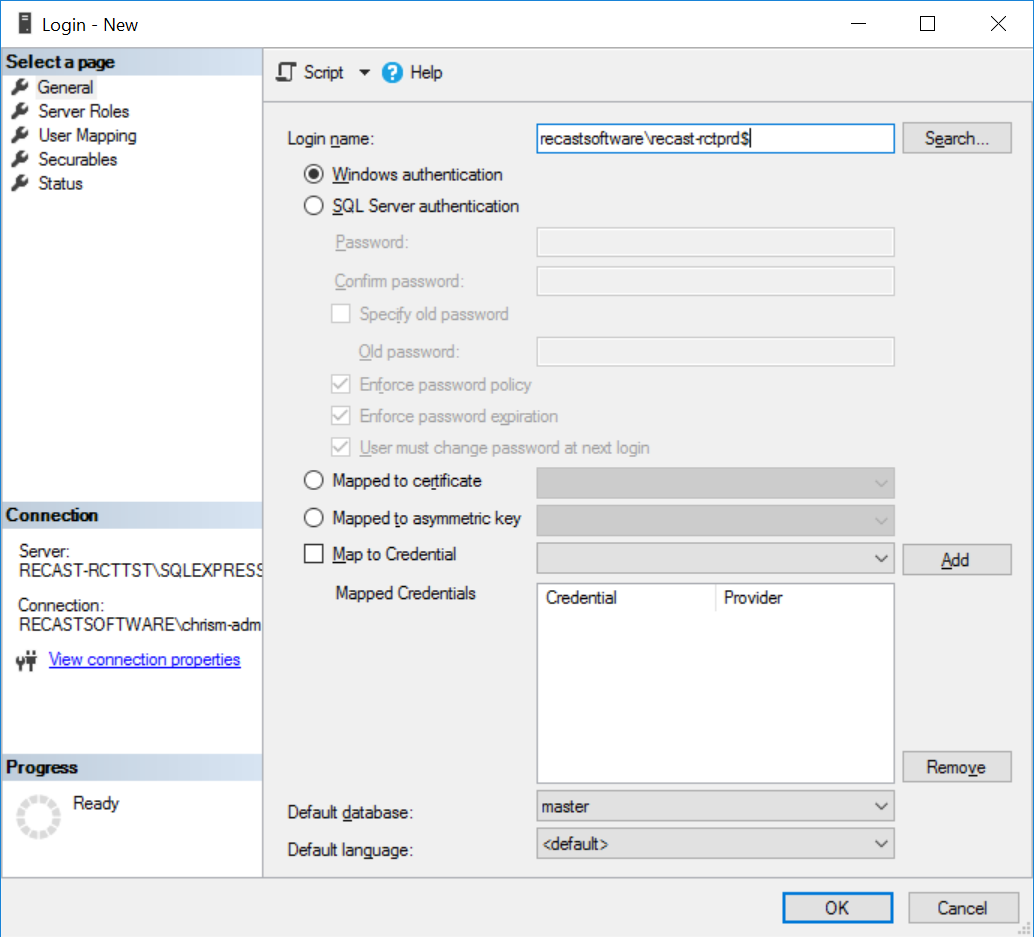Click the Search... button
1034x937 pixels.
point(956,138)
